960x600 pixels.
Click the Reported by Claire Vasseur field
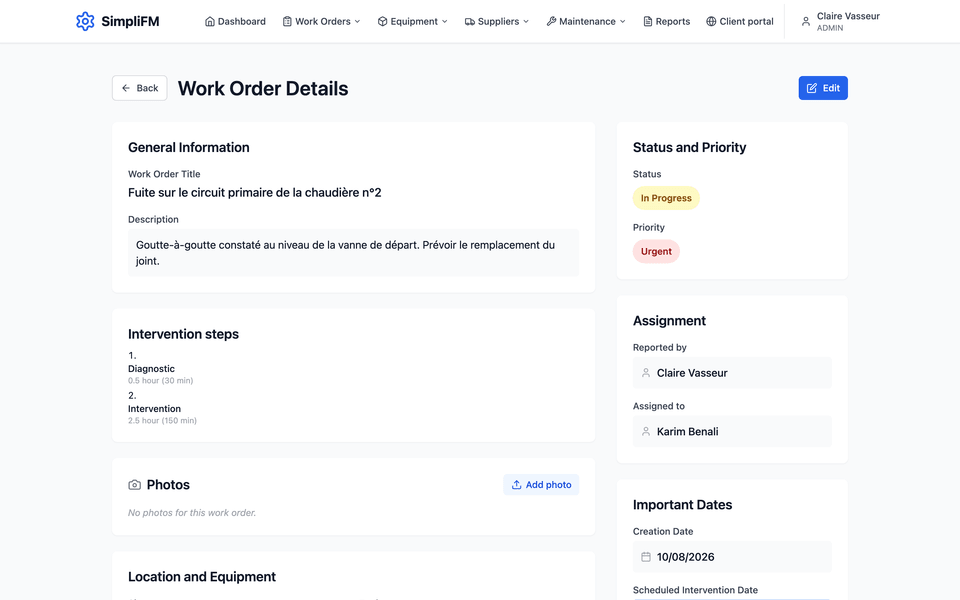tap(732, 373)
